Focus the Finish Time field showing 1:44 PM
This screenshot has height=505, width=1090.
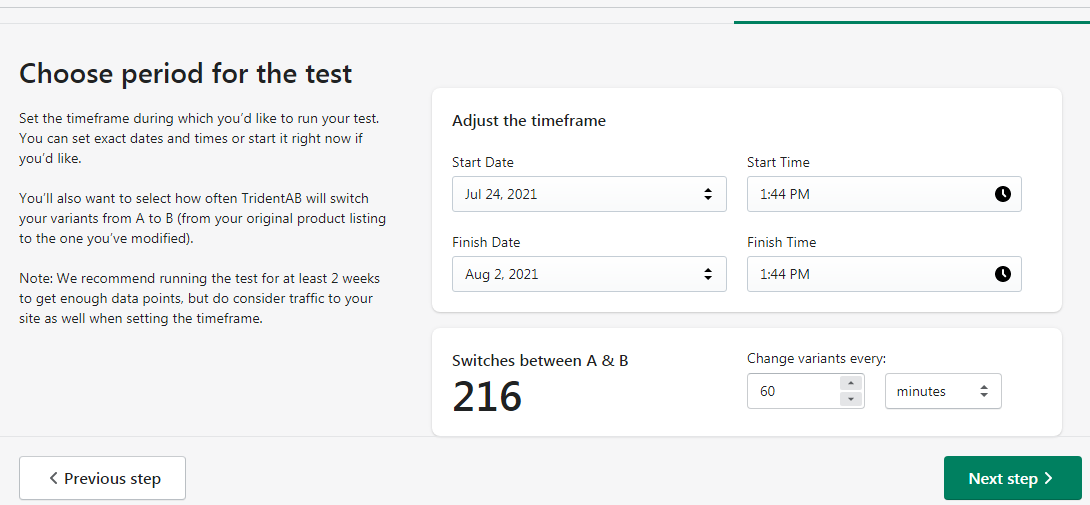coord(868,274)
